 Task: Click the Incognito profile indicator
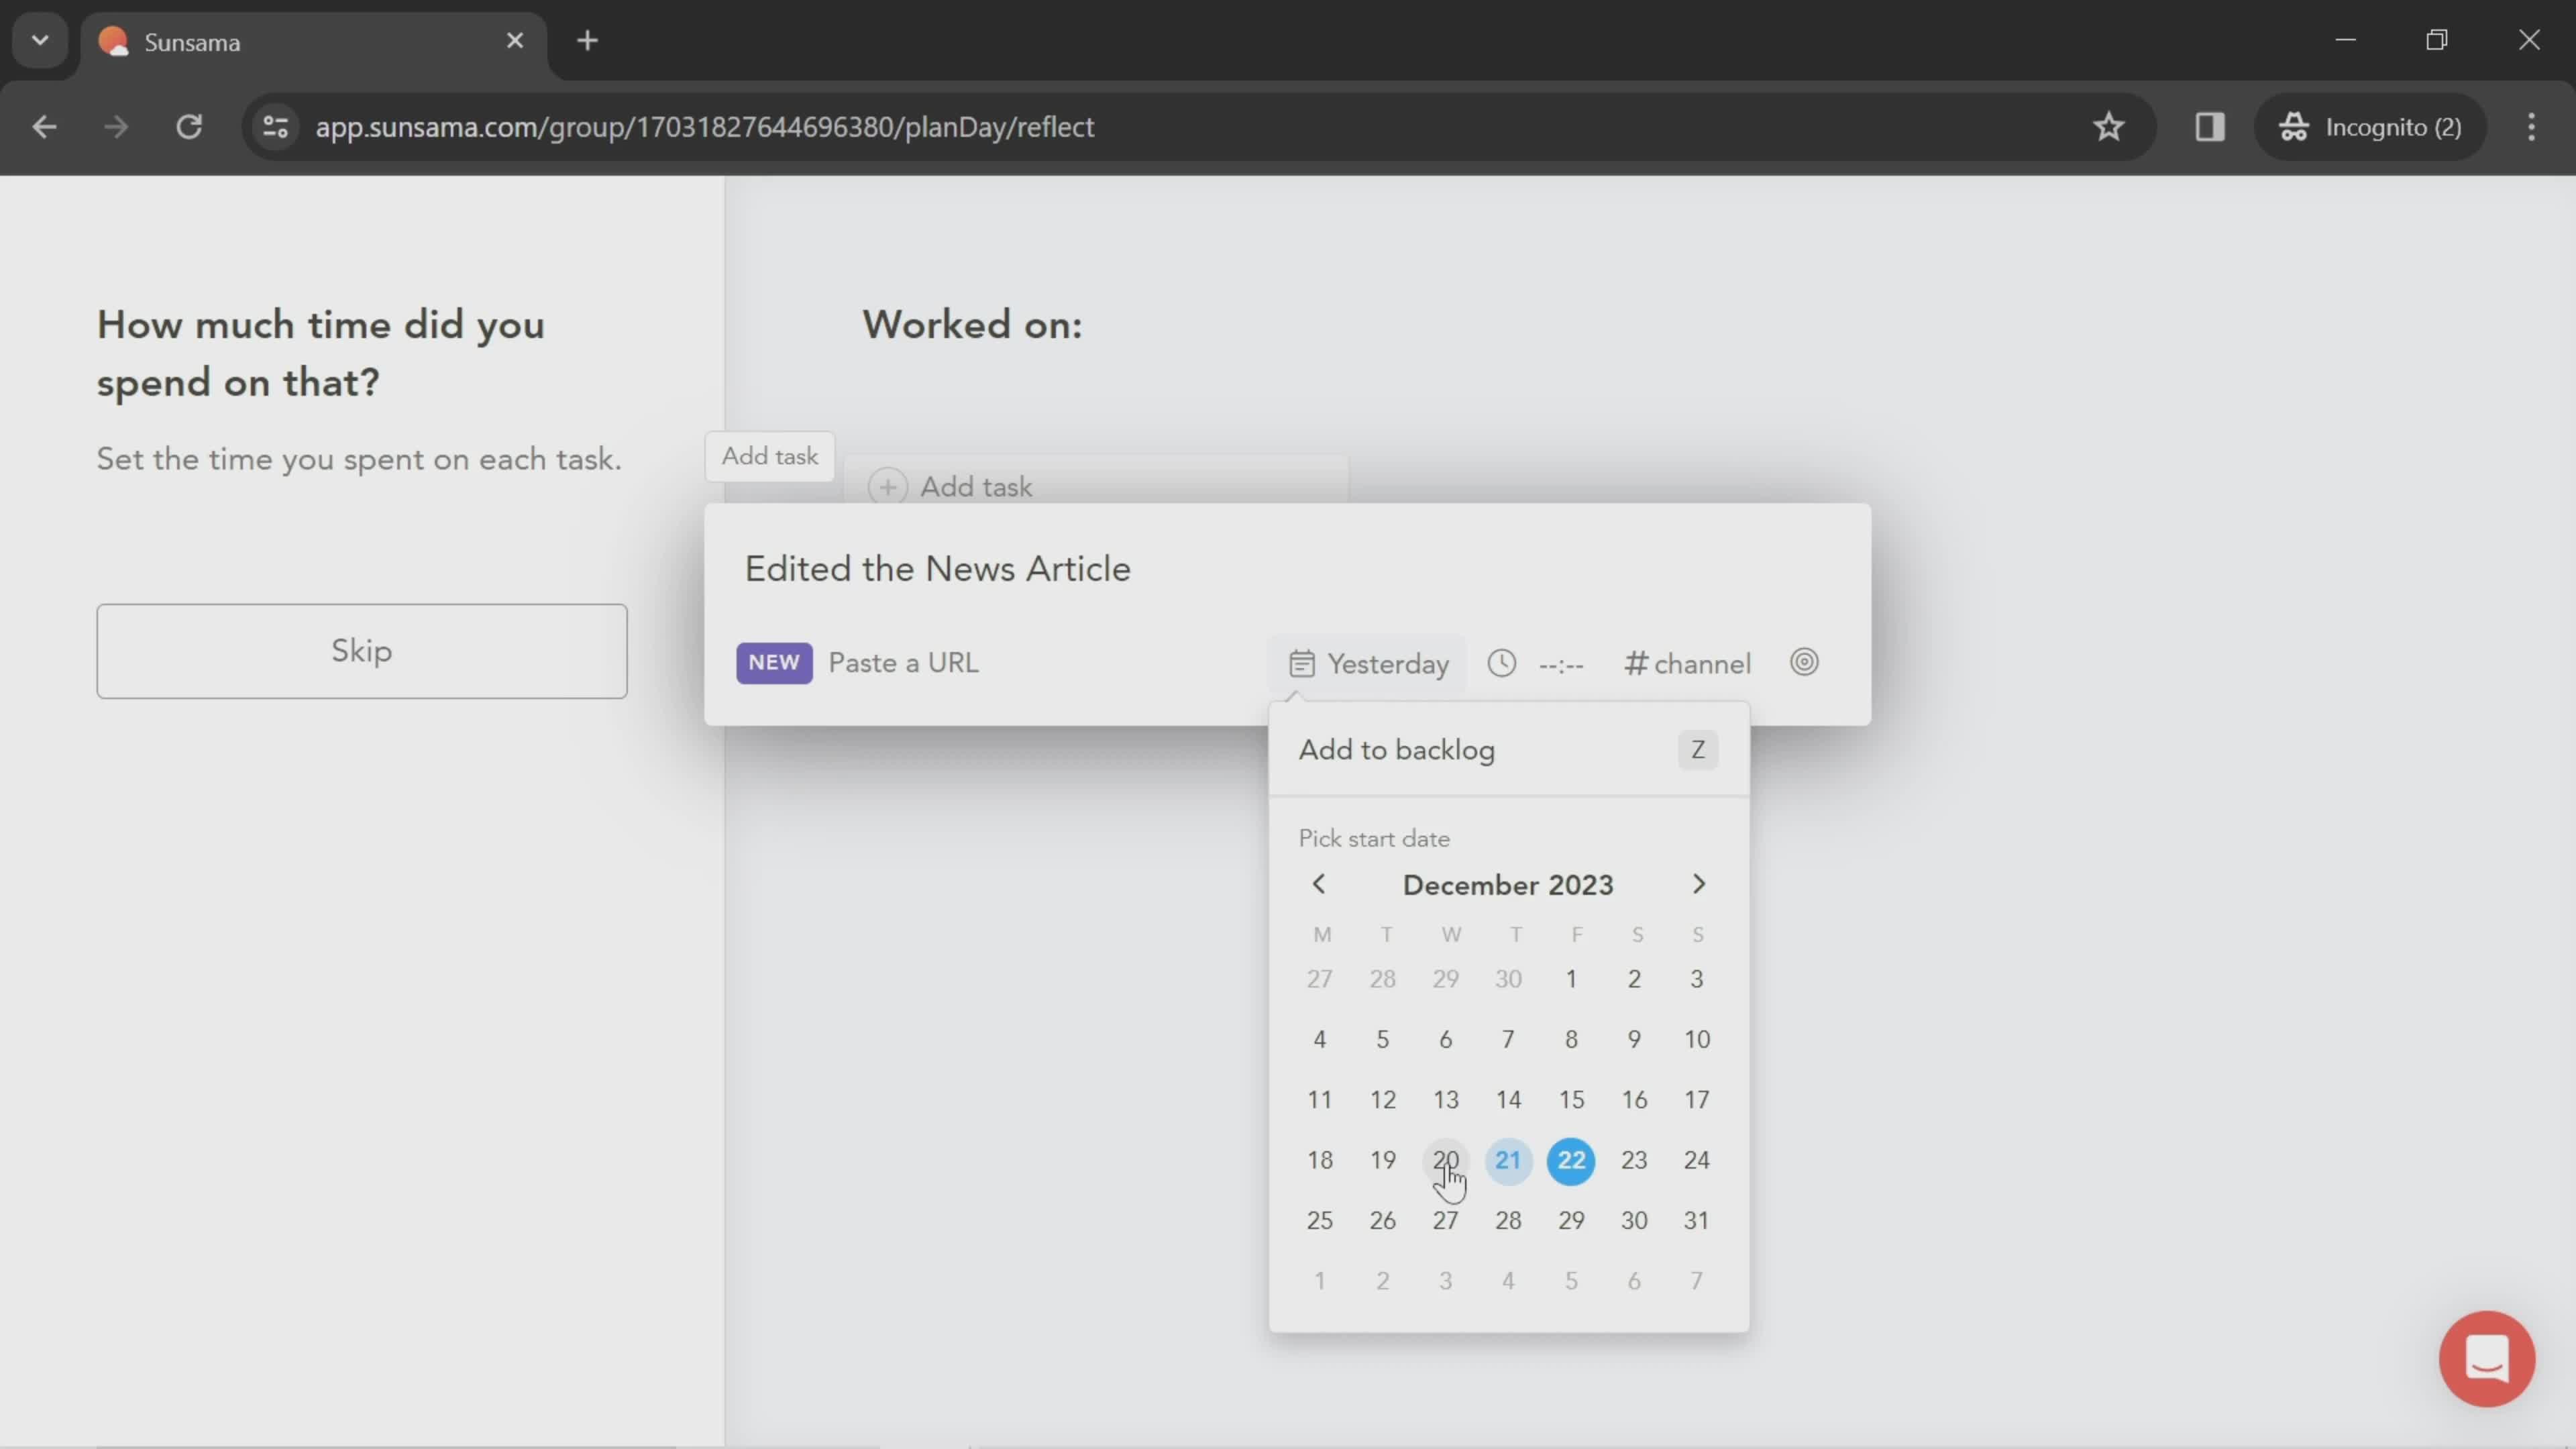click(x=2370, y=127)
